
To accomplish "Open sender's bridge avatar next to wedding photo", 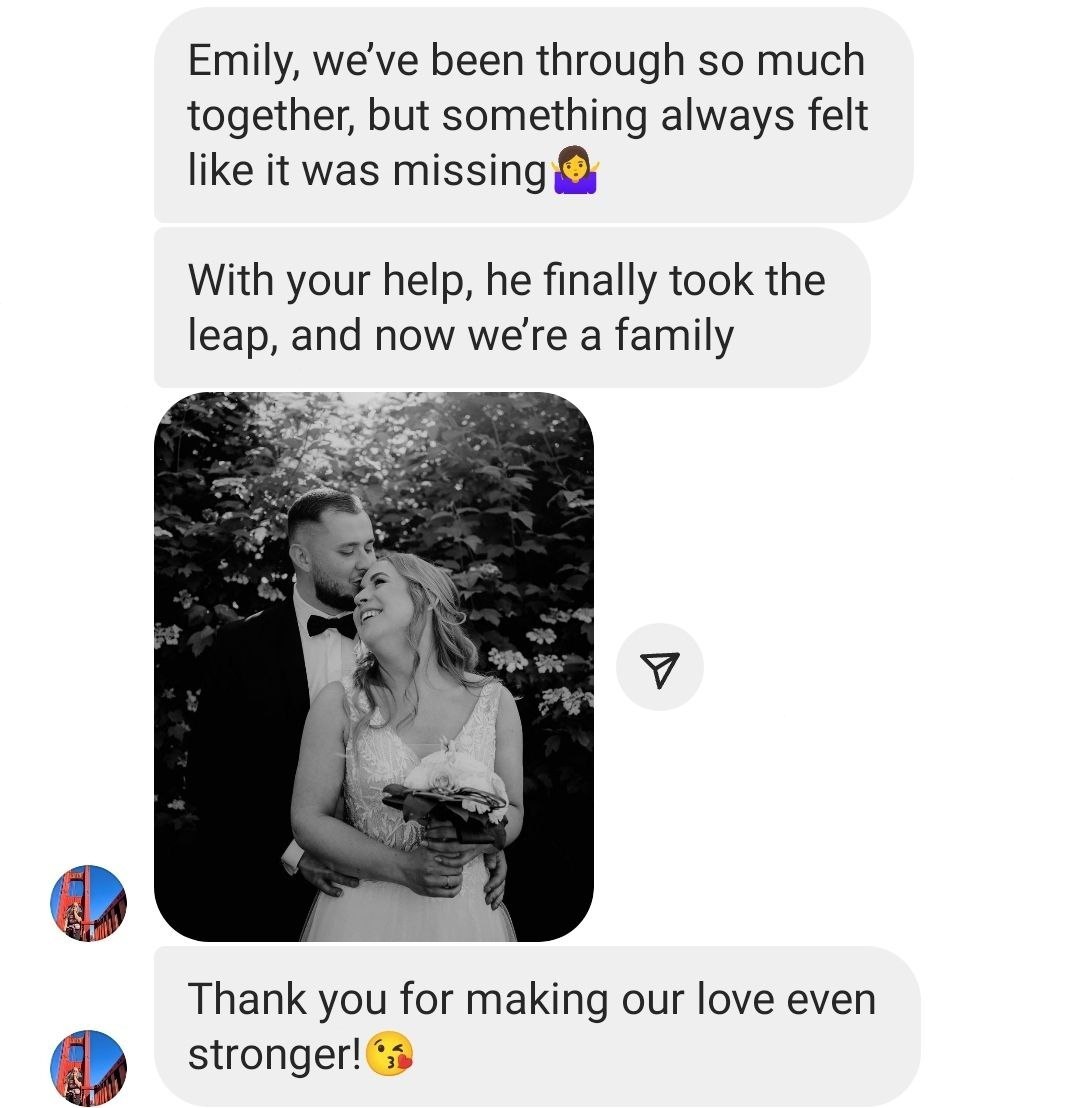I will tap(88, 903).
